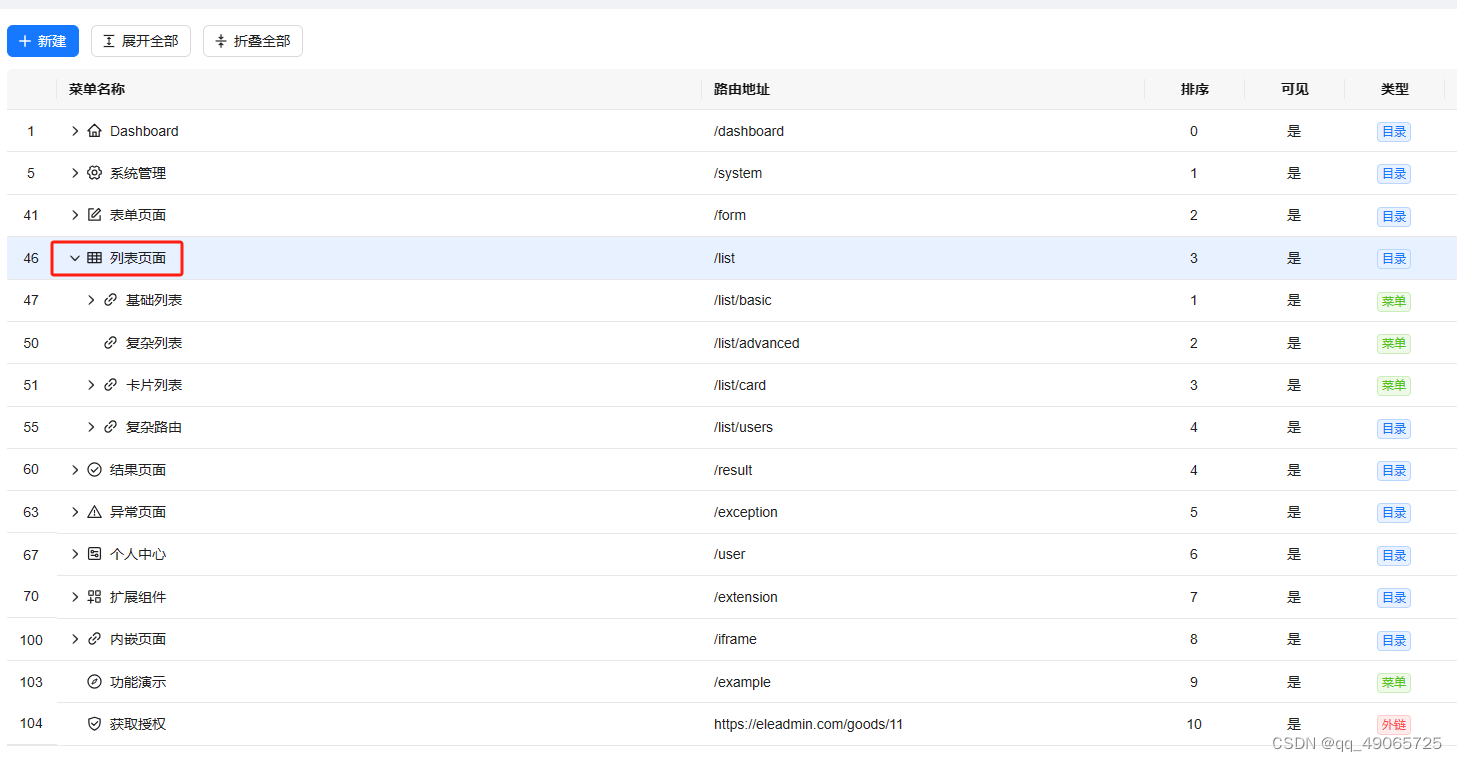Select the /list/users route text

pyautogui.click(x=744, y=427)
